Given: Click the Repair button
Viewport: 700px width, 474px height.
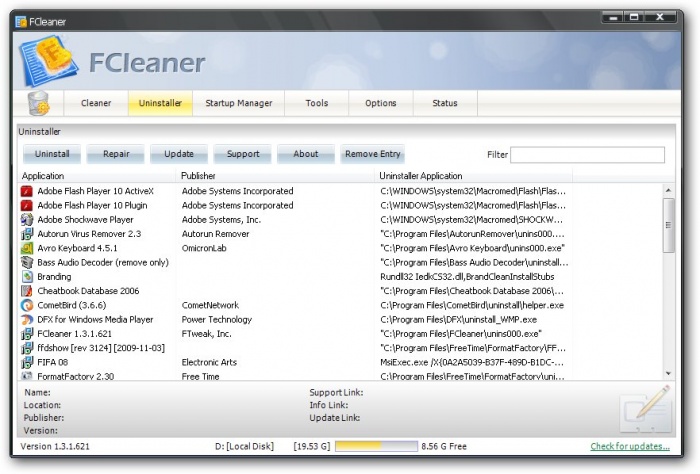Looking at the screenshot, I should click(116, 154).
